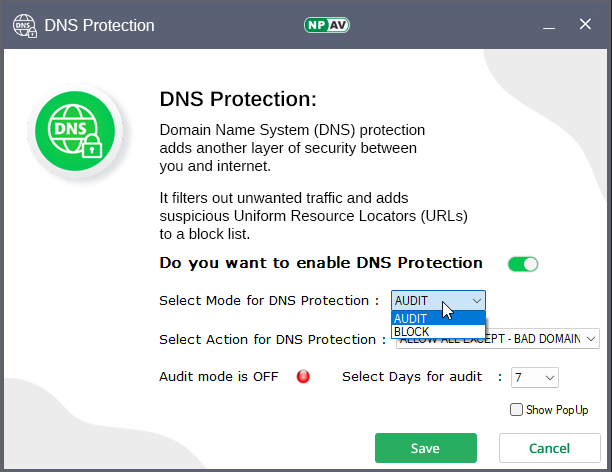Screen dimensions: 612x472
Task: Disable the DNS Protection toggle switch
Action: [x=522, y=264]
